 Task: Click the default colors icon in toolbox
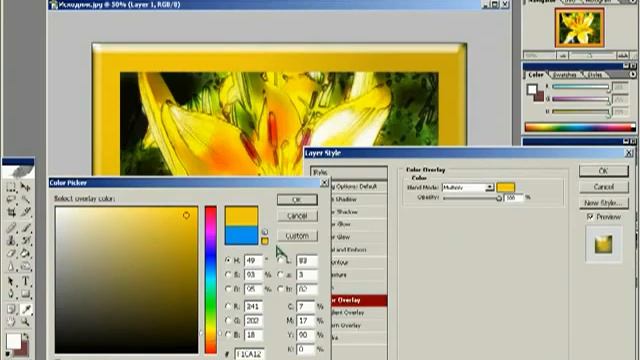pyautogui.click(x=8, y=354)
